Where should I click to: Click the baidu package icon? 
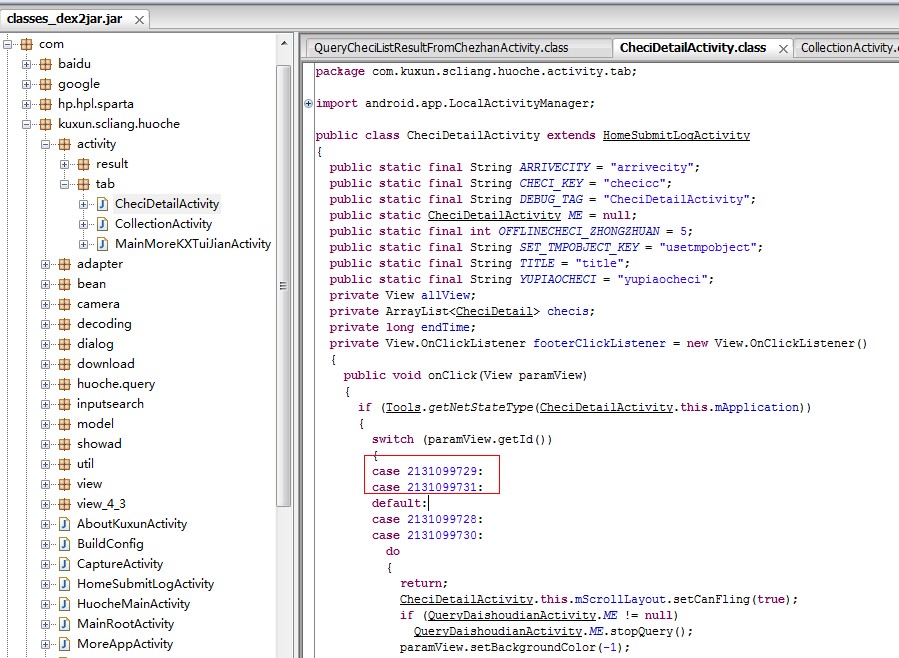45,64
